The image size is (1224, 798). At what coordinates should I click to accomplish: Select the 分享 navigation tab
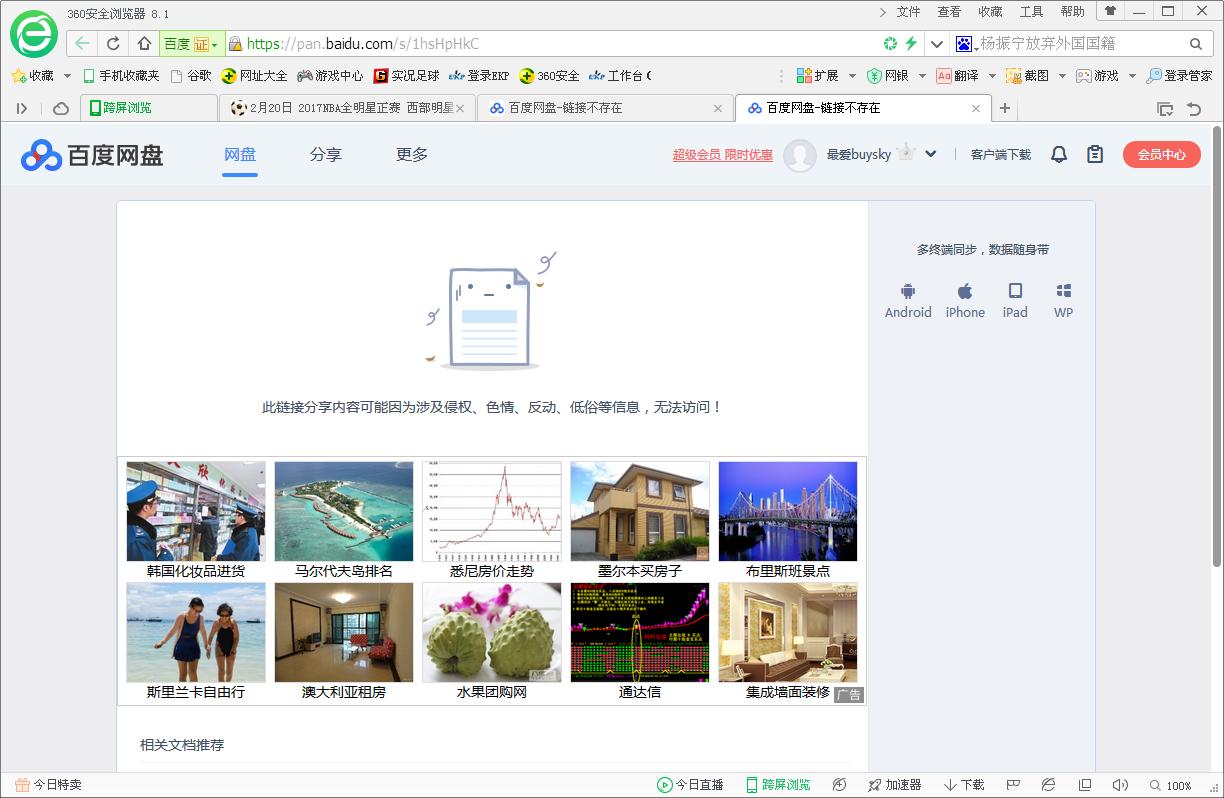[x=326, y=154]
